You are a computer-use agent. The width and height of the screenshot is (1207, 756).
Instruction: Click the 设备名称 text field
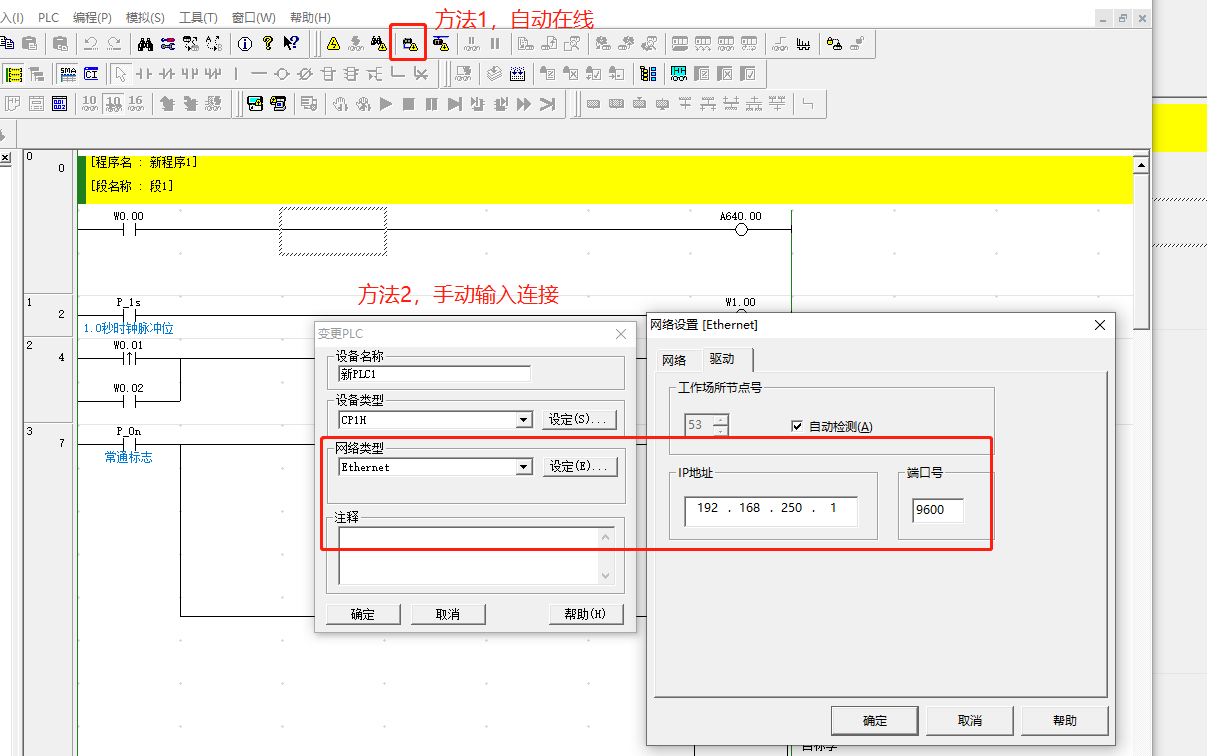435,374
